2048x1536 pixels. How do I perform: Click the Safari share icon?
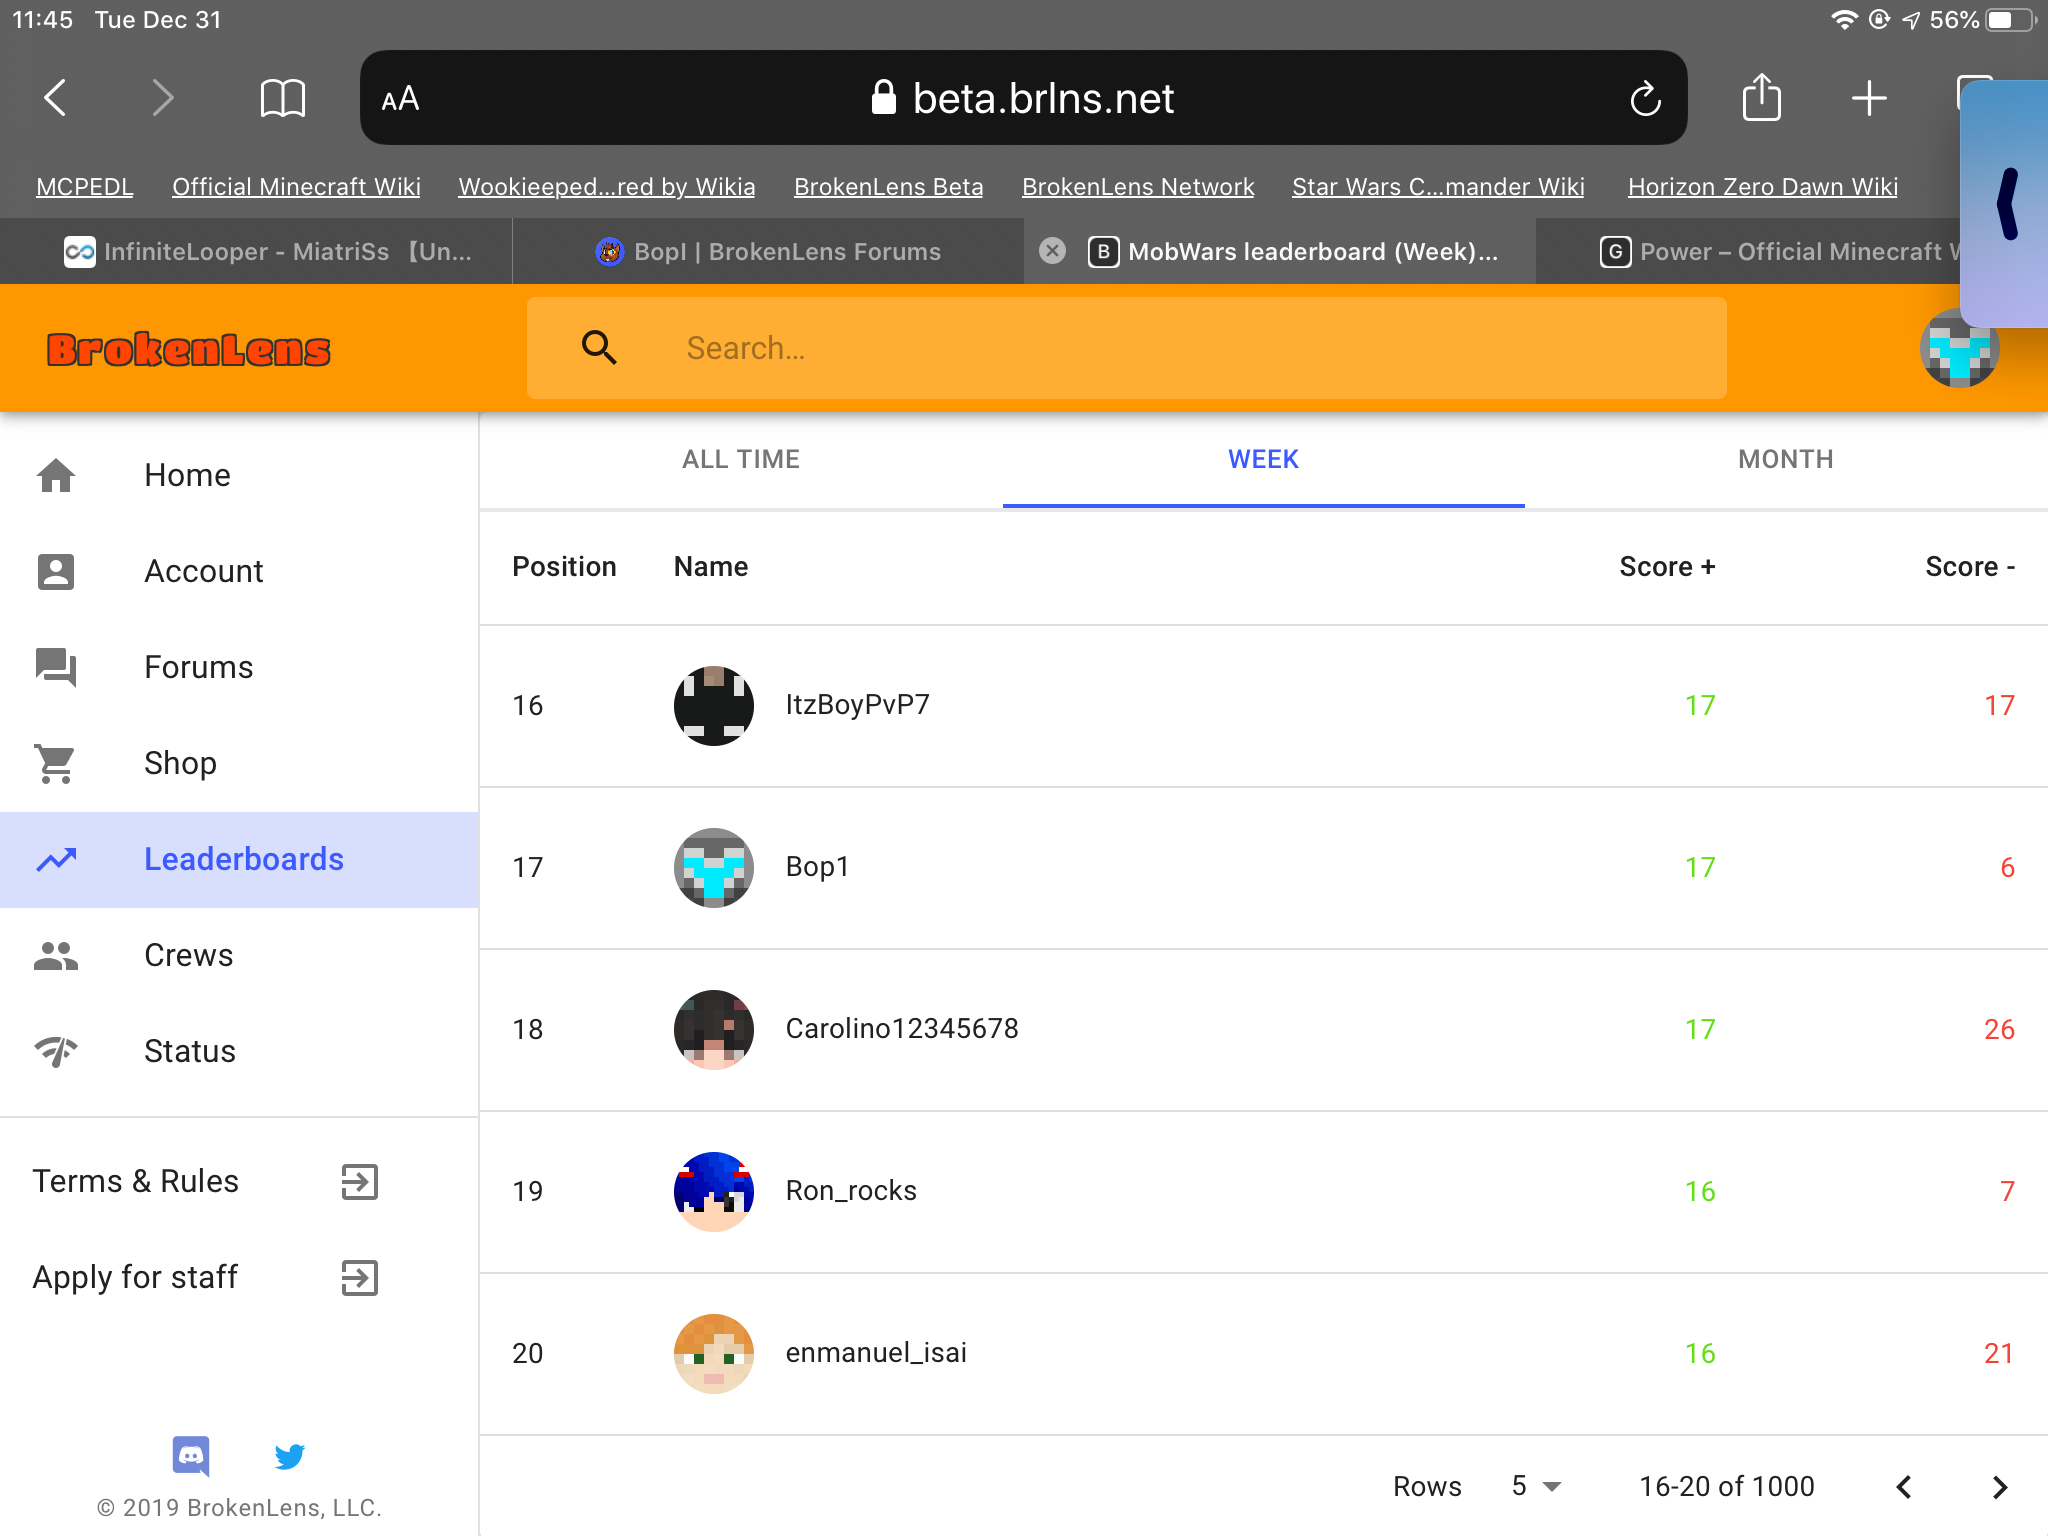pos(1761,97)
